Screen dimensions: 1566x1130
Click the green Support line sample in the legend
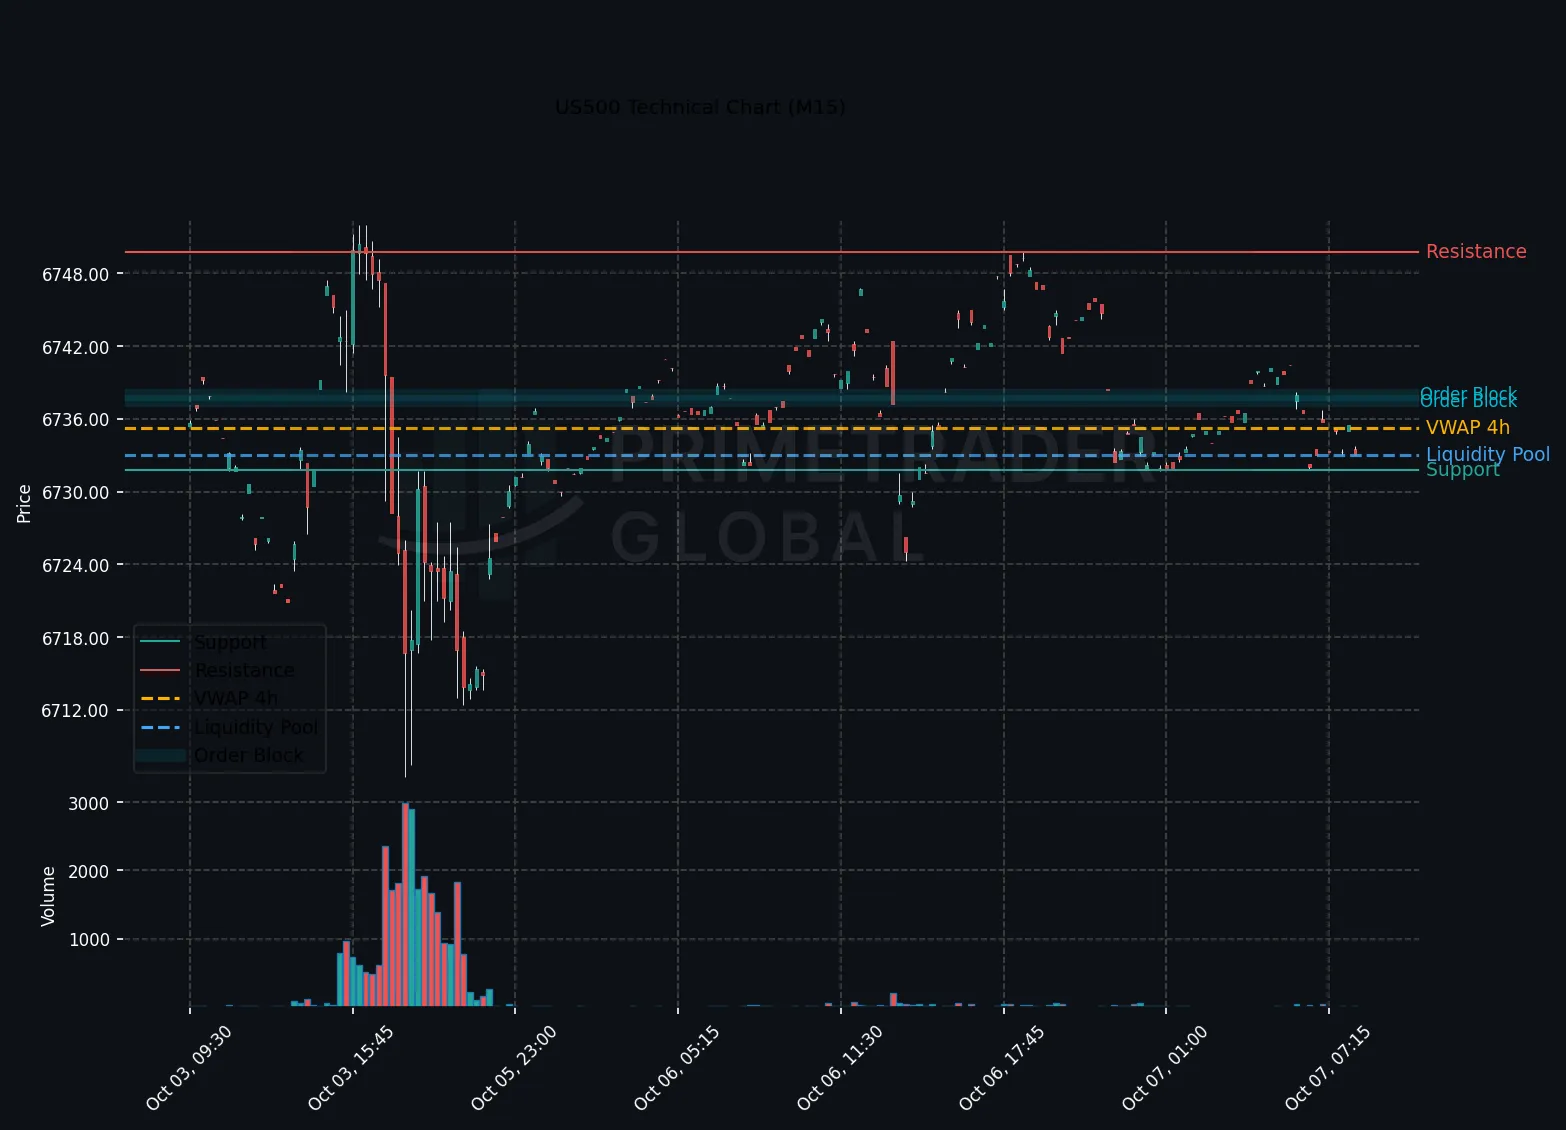pos(160,642)
